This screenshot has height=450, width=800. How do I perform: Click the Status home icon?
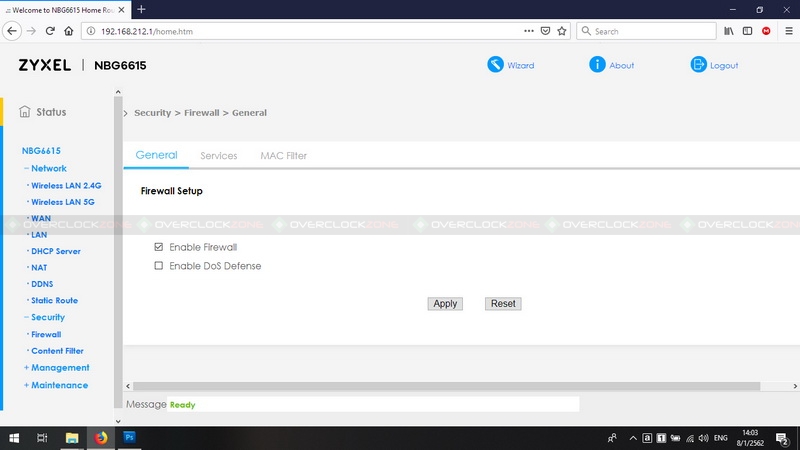pos(24,111)
